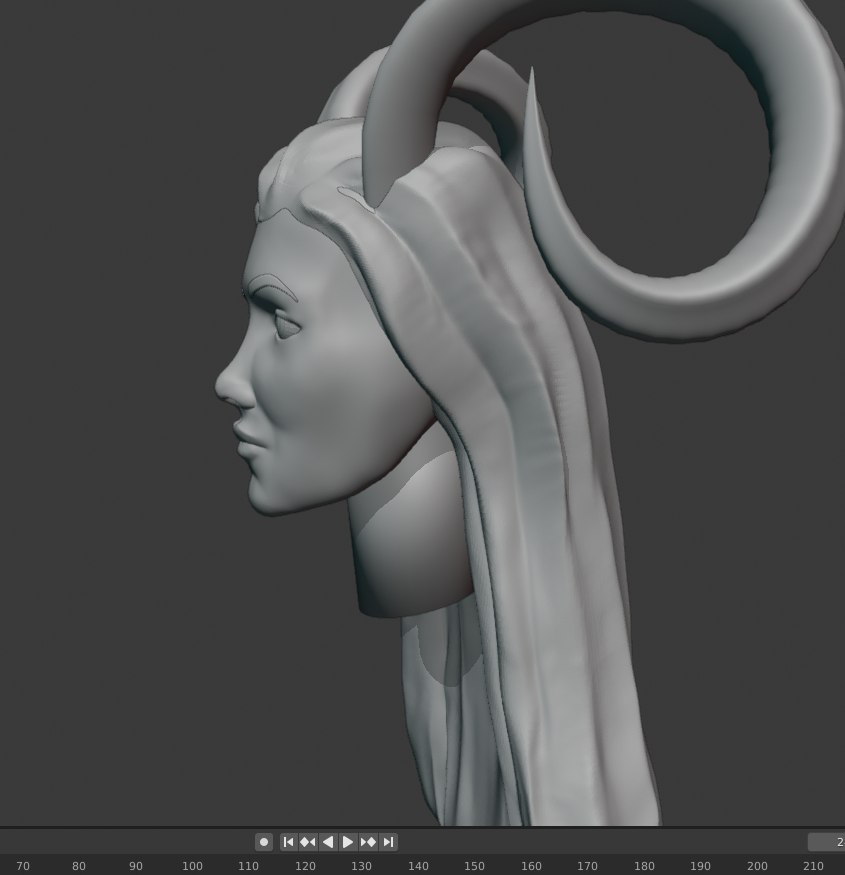This screenshot has width=845, height=875.
Task: Jump to the next keyframe
Action: [x=368, y=842]
